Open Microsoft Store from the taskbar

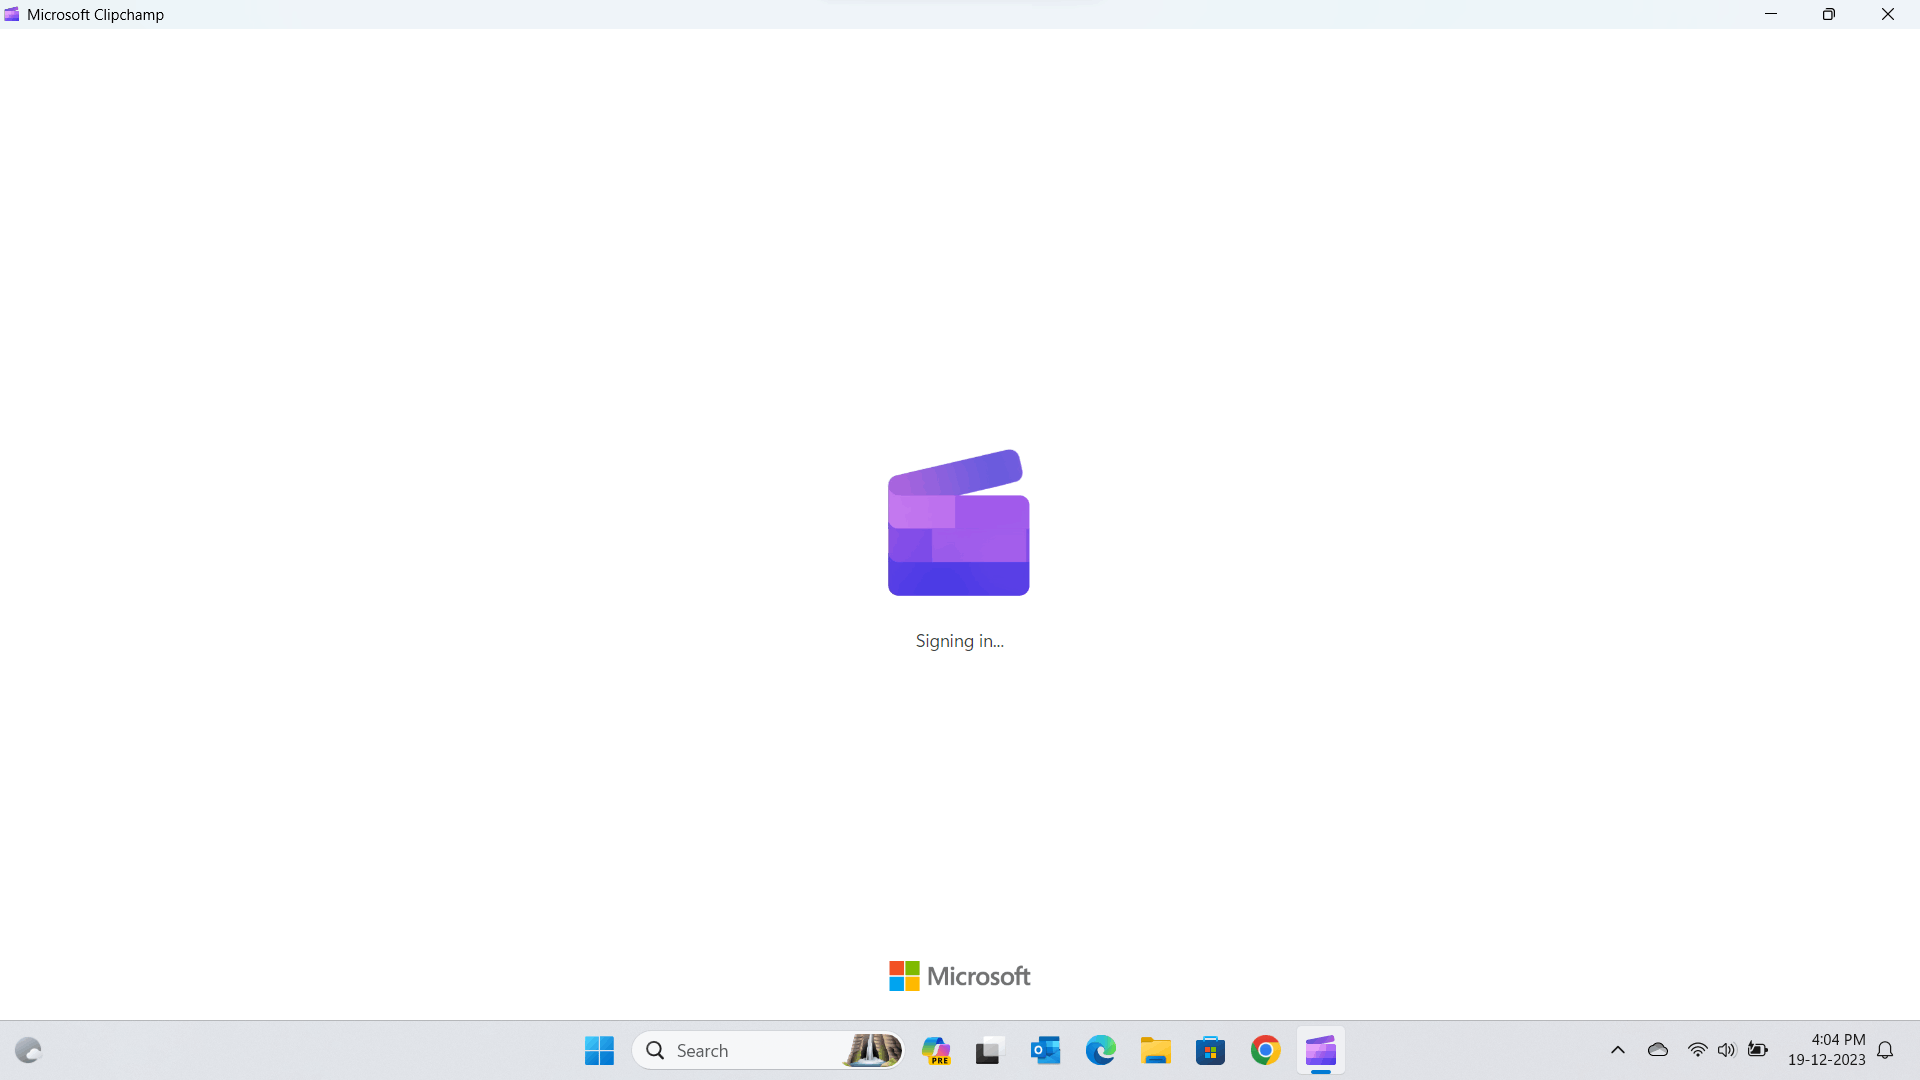coord(1210,1050)
